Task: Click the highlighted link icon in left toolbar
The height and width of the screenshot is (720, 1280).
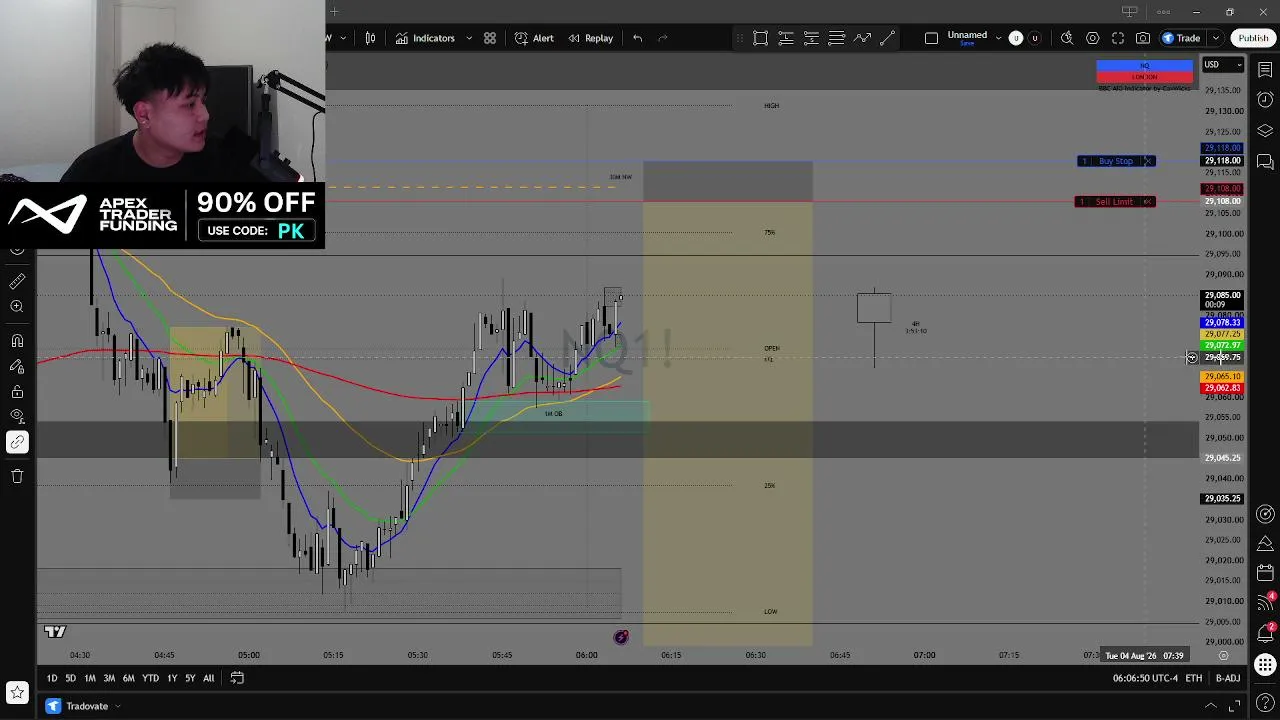Action: coord(17,441)
